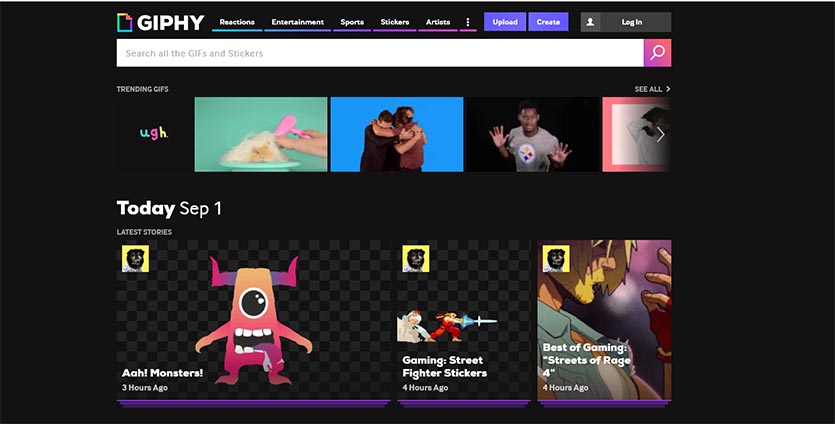Click the user profile avatar icon

pos(590,22)
